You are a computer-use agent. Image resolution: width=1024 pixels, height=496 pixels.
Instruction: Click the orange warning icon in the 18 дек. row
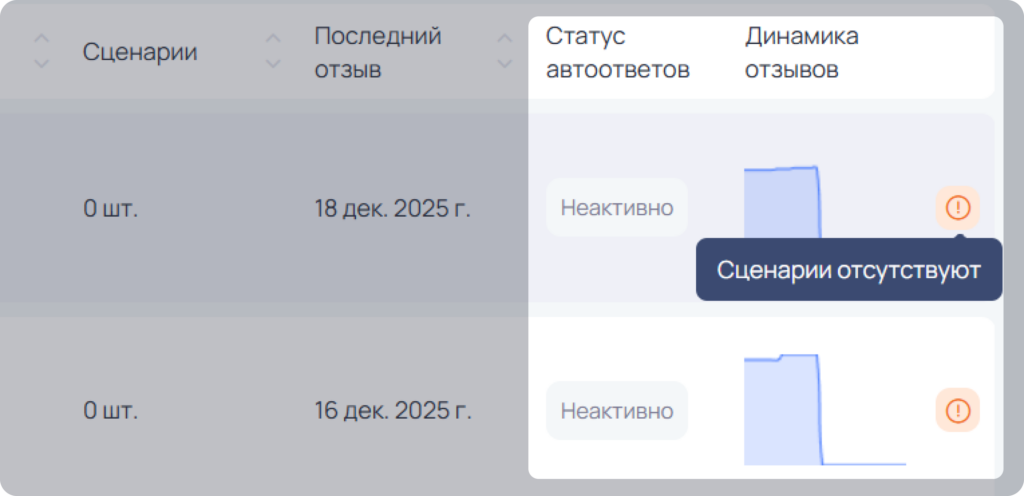(958, 208)
